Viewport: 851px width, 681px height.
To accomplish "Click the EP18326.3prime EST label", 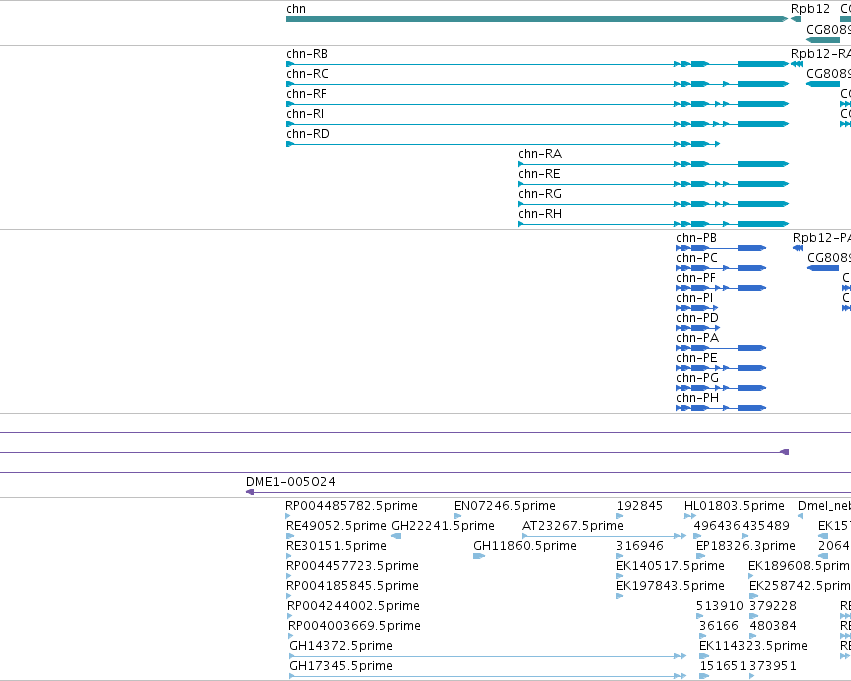I will pos(746,546).
